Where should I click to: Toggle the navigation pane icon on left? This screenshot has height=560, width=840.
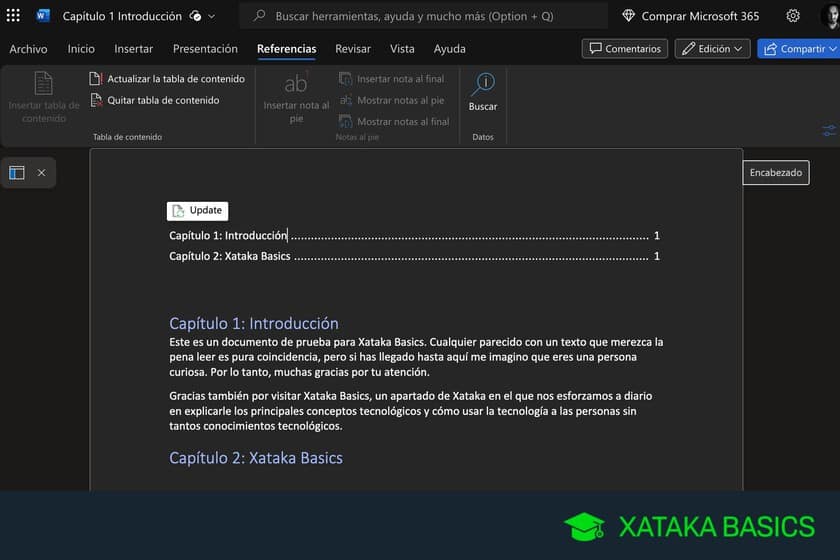click(17, 172)
